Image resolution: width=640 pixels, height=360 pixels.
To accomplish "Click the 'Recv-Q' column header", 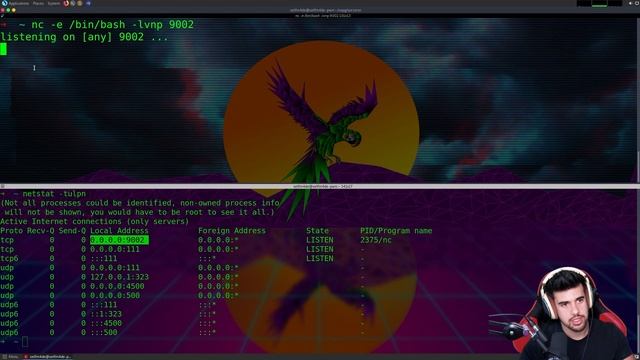I will coord(40,231).
